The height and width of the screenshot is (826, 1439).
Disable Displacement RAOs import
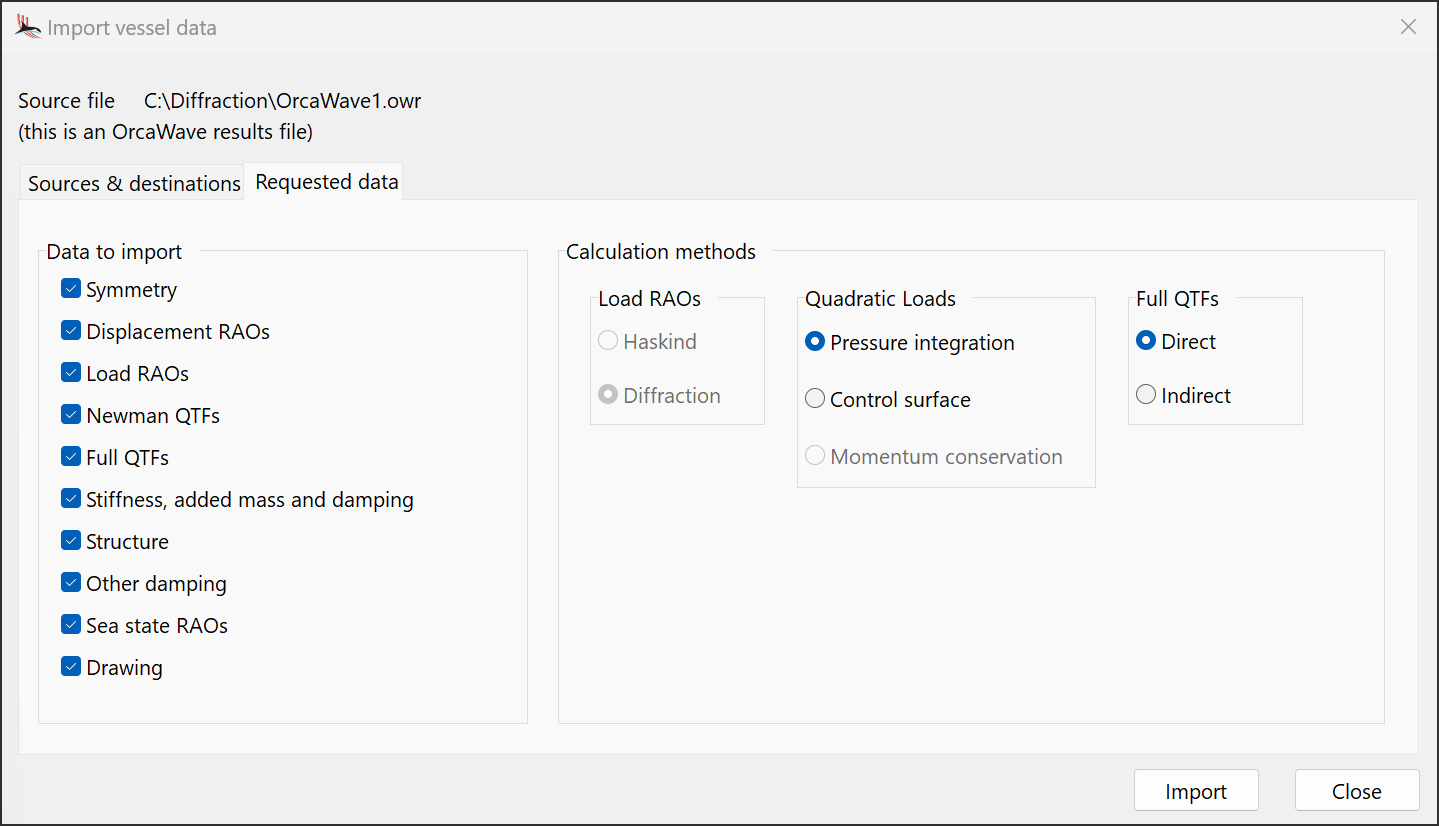(71, 331)
